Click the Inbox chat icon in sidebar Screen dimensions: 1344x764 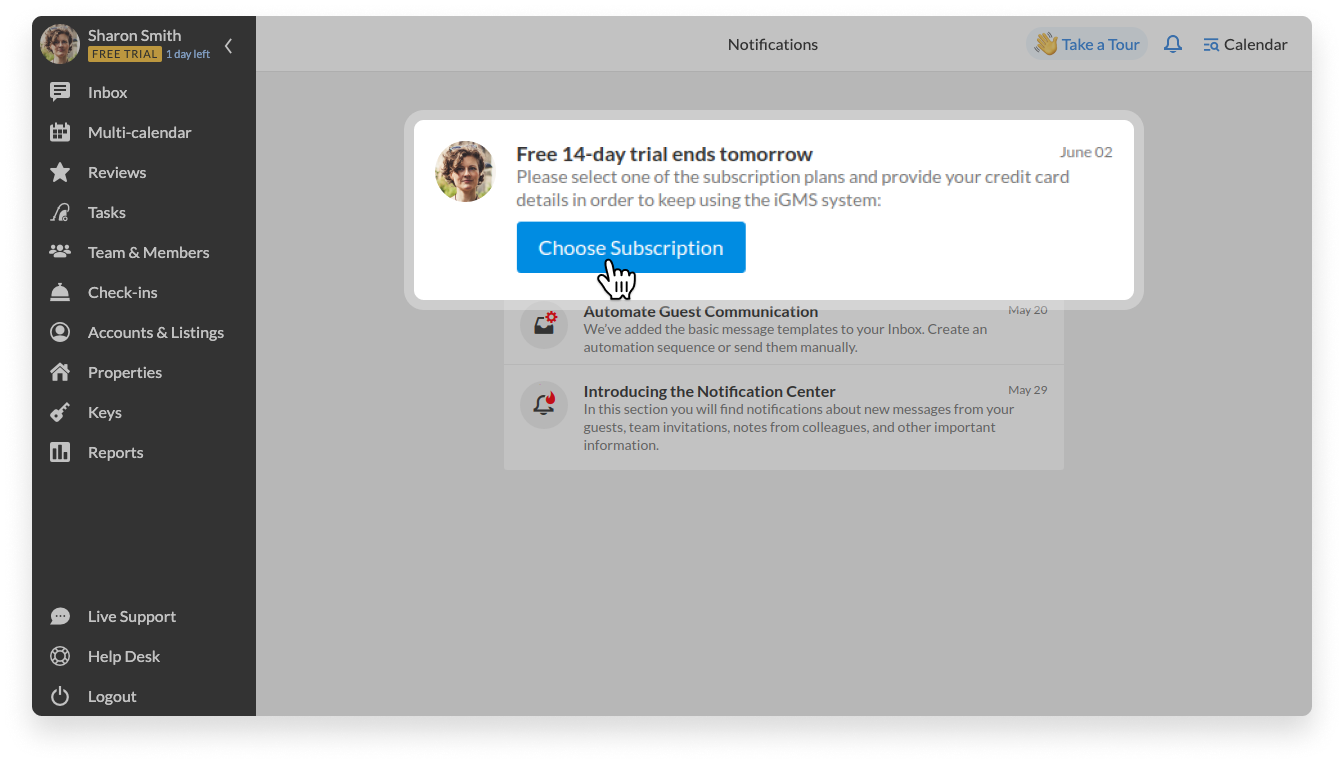[x=60, y=92]
